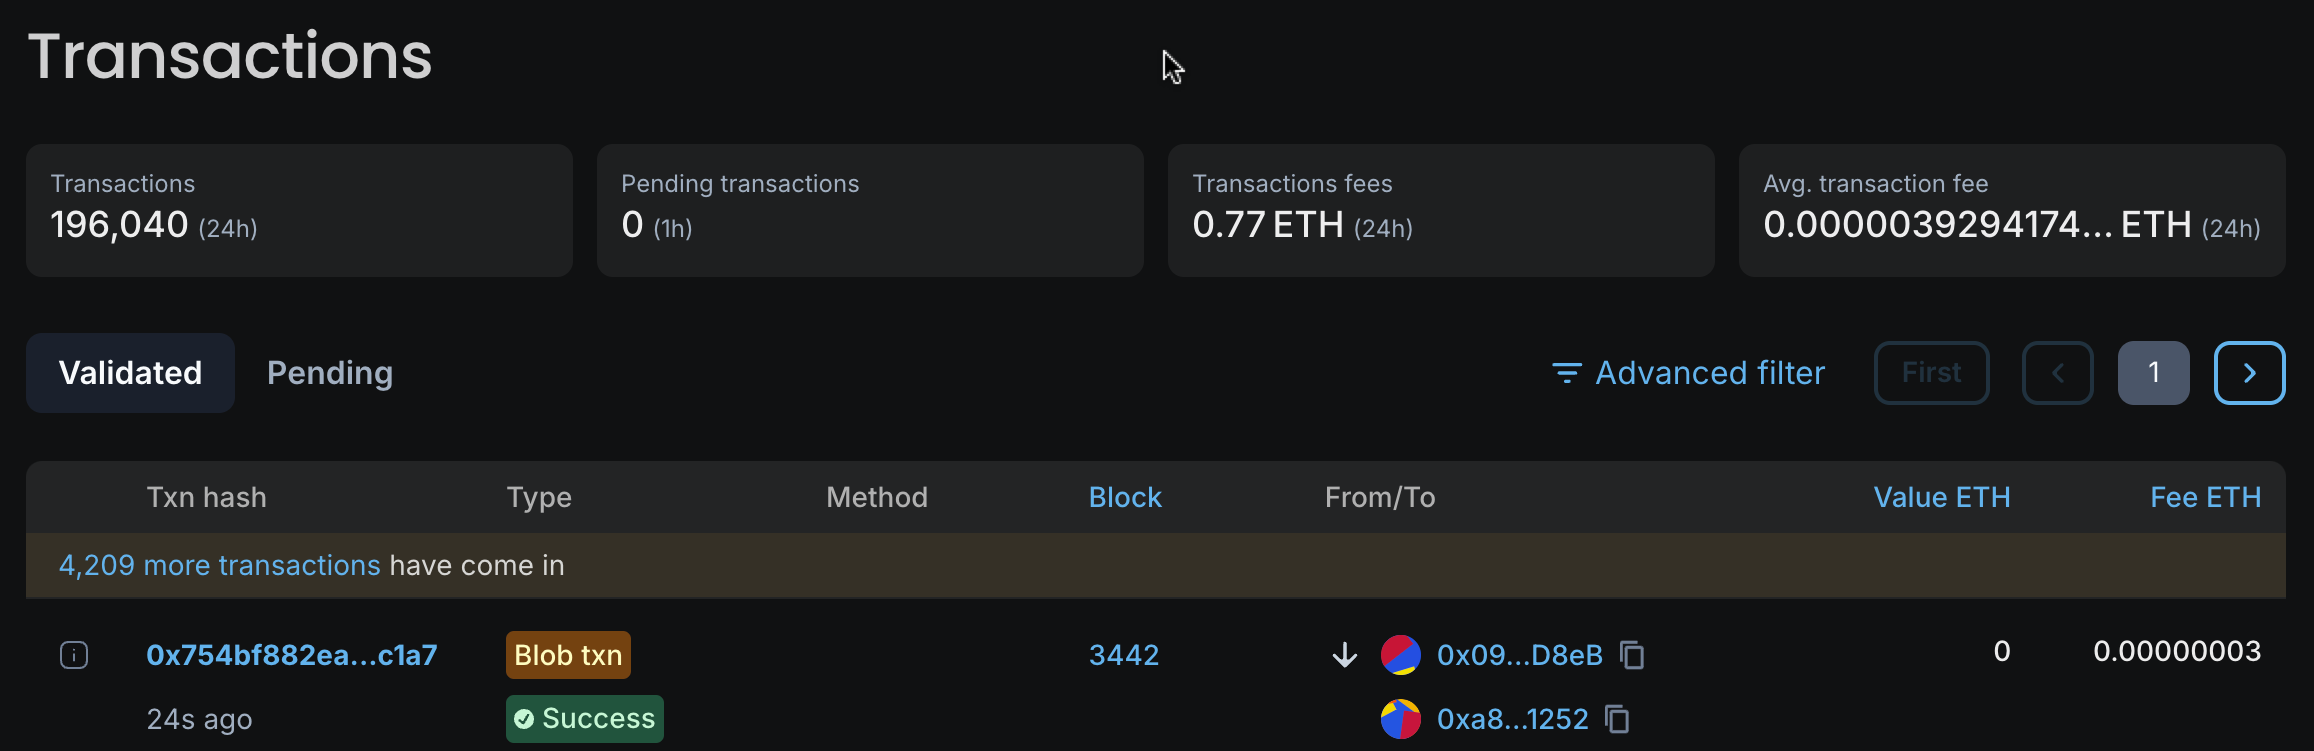
Task: Select the Validated tab
Action: tap(130, 372)
